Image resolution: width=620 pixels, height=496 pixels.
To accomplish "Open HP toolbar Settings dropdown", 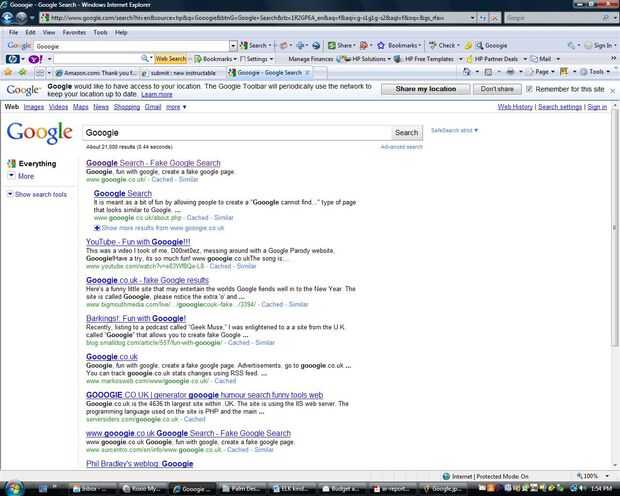I will click(x=256, y=59).
